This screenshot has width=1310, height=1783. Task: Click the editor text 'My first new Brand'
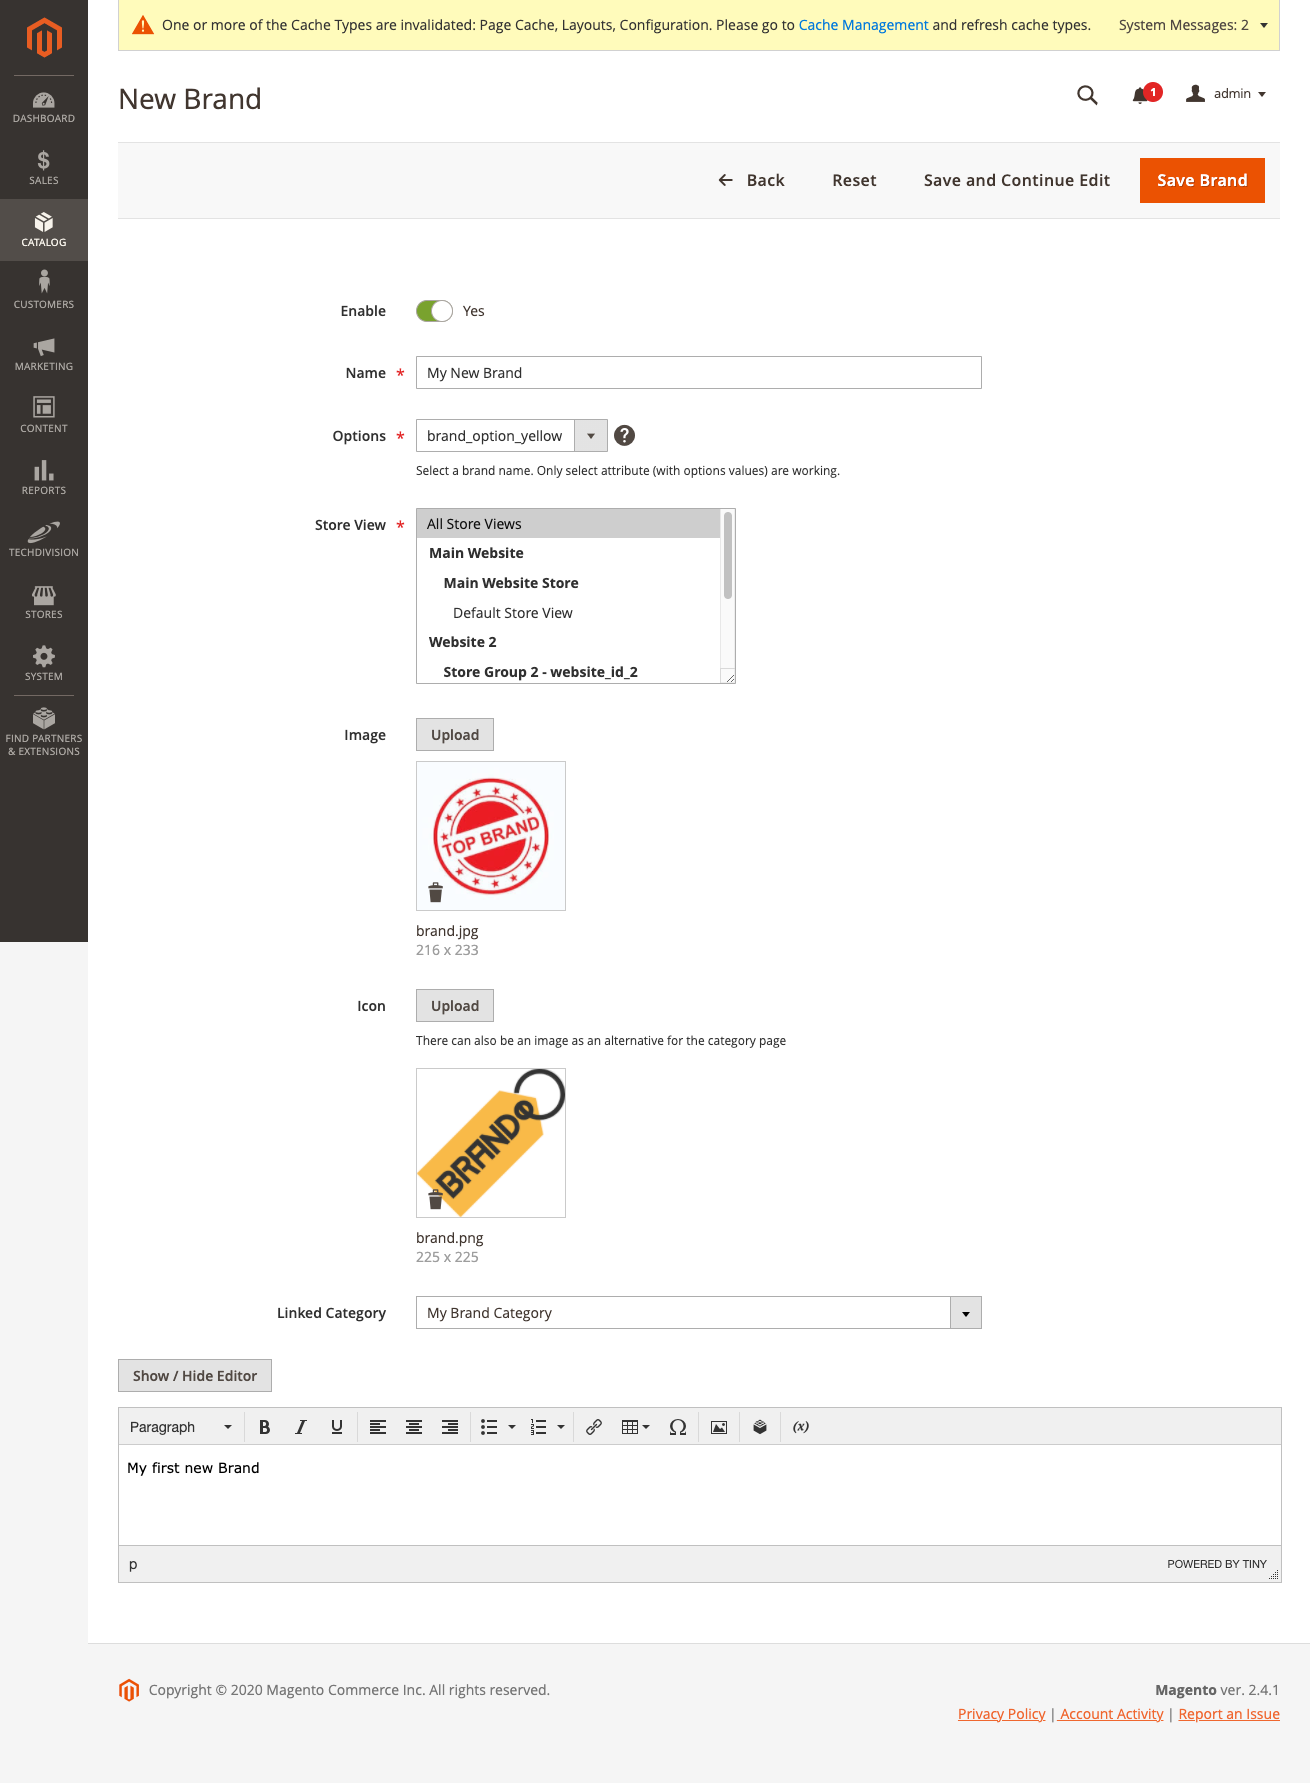[x=193, y=1468]
